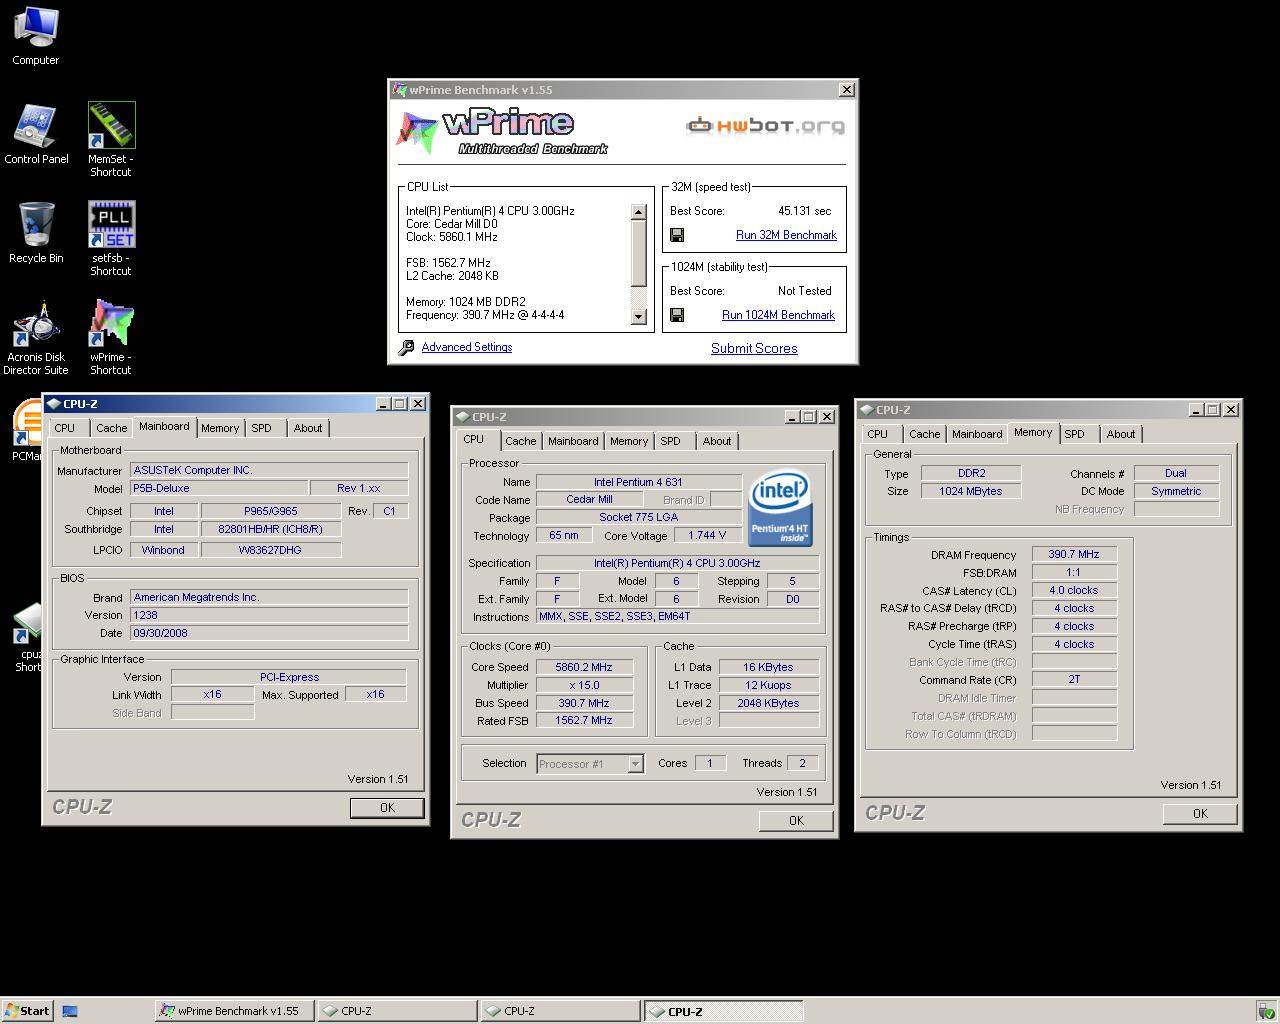Image resolution: width=1280 pixels, height=1024 pixels.
Task: Click the Rated FSB 1562.7 MHz value
Action: click(584, 720)
